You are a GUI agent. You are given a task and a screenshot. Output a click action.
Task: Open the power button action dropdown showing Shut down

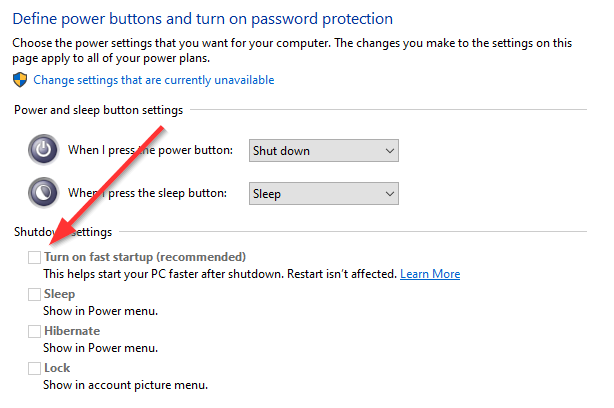tap(324, 151)
